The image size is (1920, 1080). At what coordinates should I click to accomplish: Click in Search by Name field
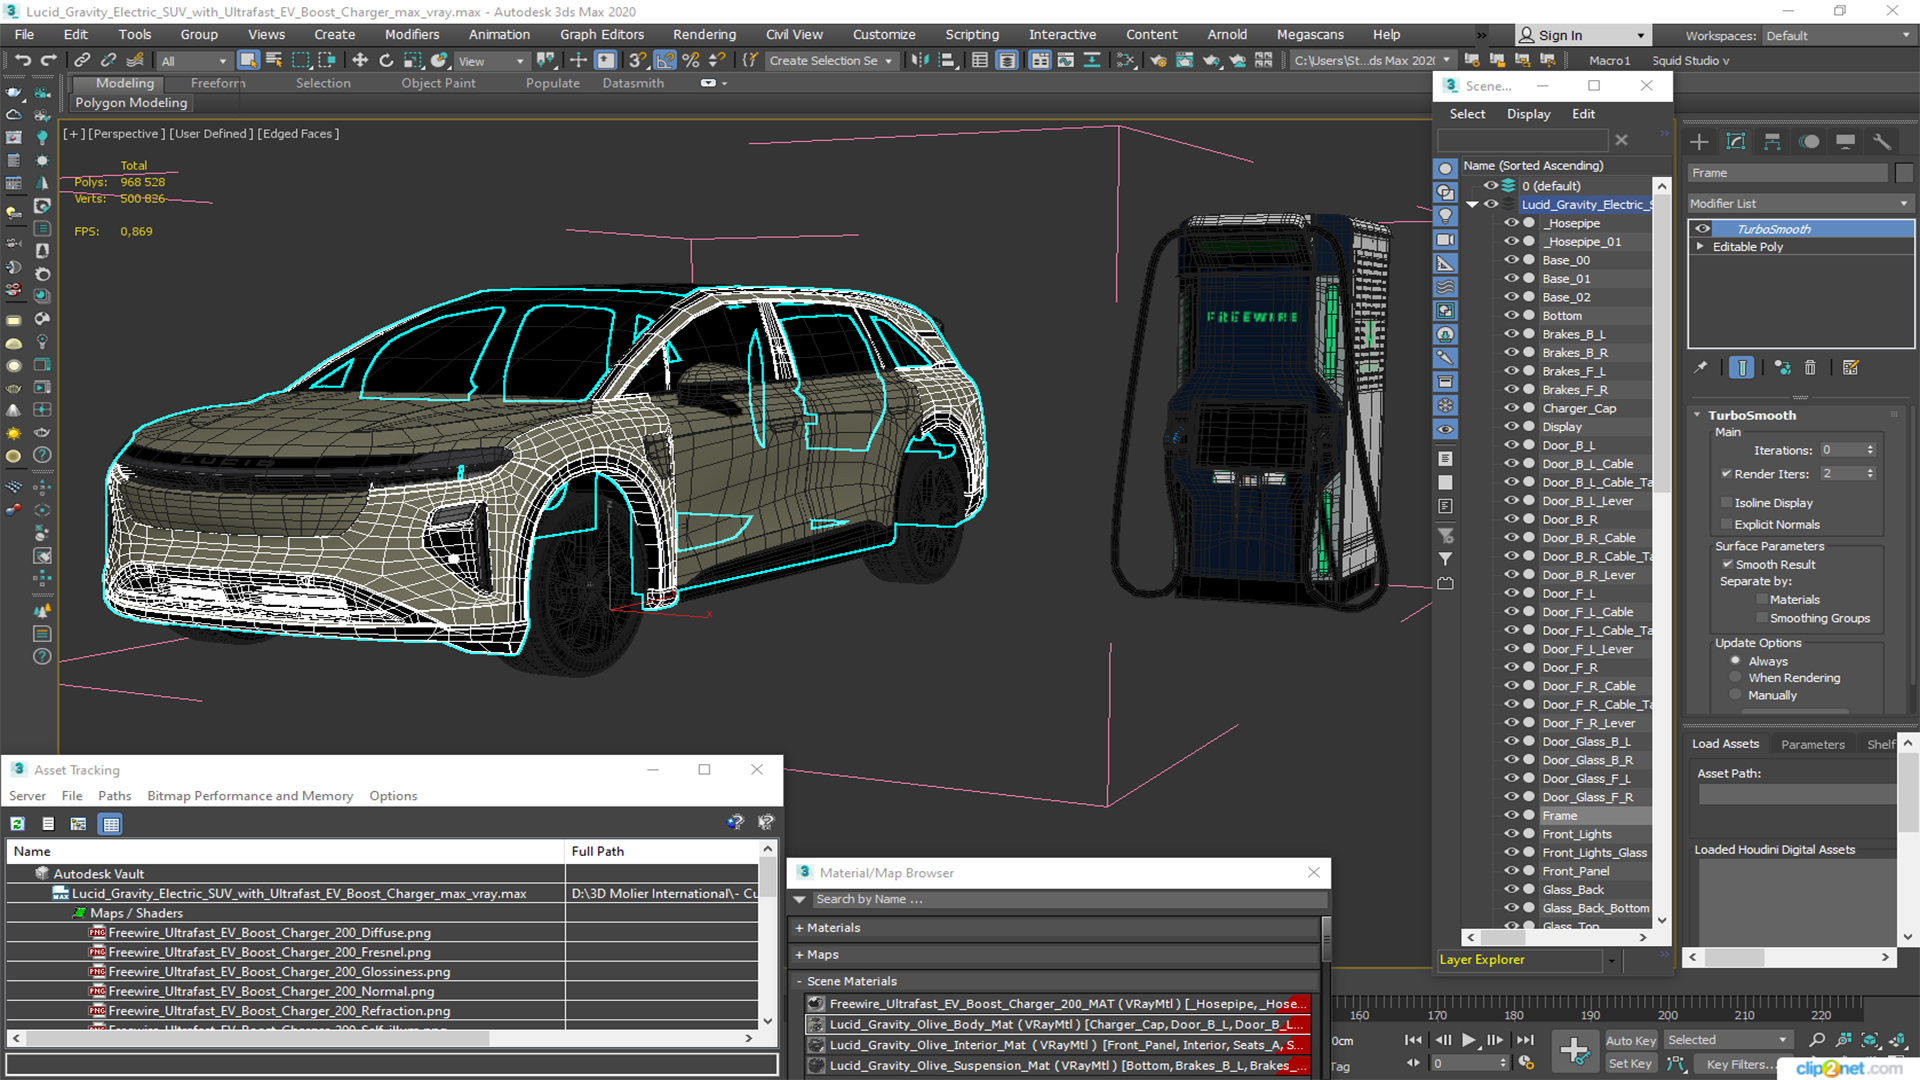tap(1070, 900)
